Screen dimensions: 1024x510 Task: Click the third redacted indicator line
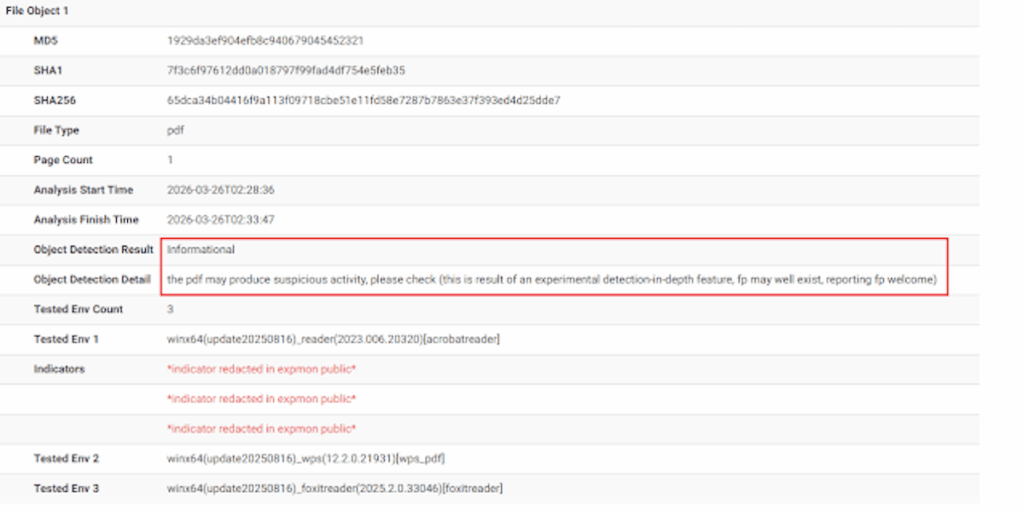[262, 429]
